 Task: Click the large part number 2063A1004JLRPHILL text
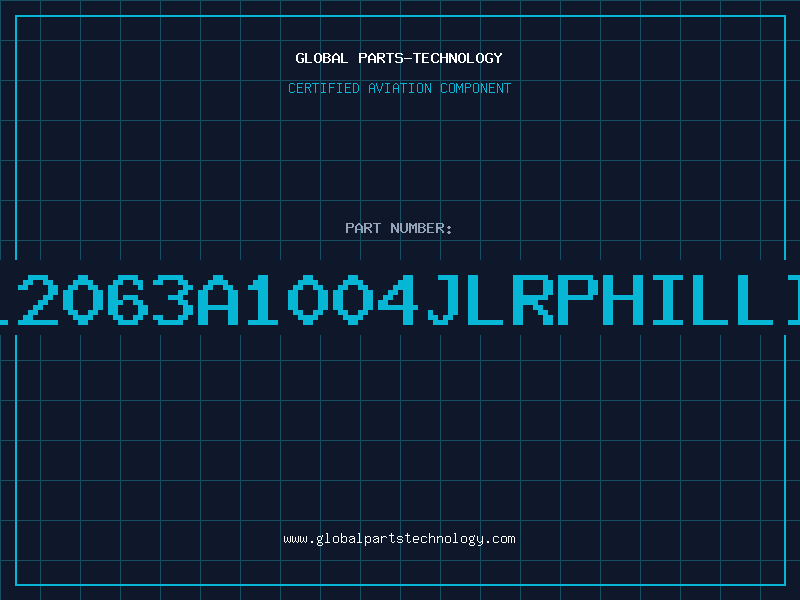[400, 299]
